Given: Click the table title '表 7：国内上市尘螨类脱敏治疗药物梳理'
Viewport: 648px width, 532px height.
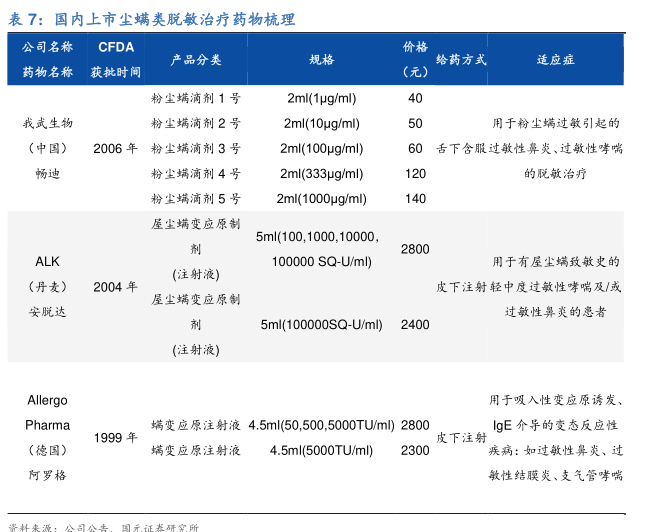Looking at the screenshot, I should tap(152, 19).
